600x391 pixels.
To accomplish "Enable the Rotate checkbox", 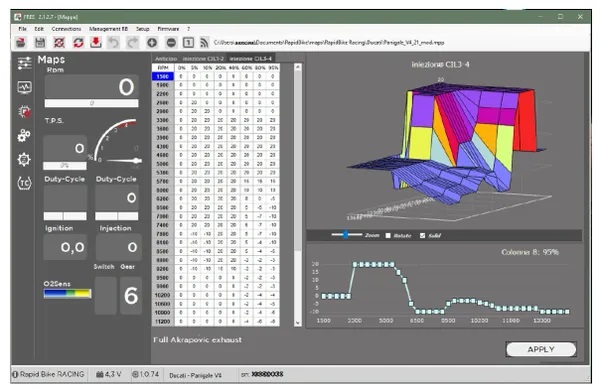I will tap(388, 236).
